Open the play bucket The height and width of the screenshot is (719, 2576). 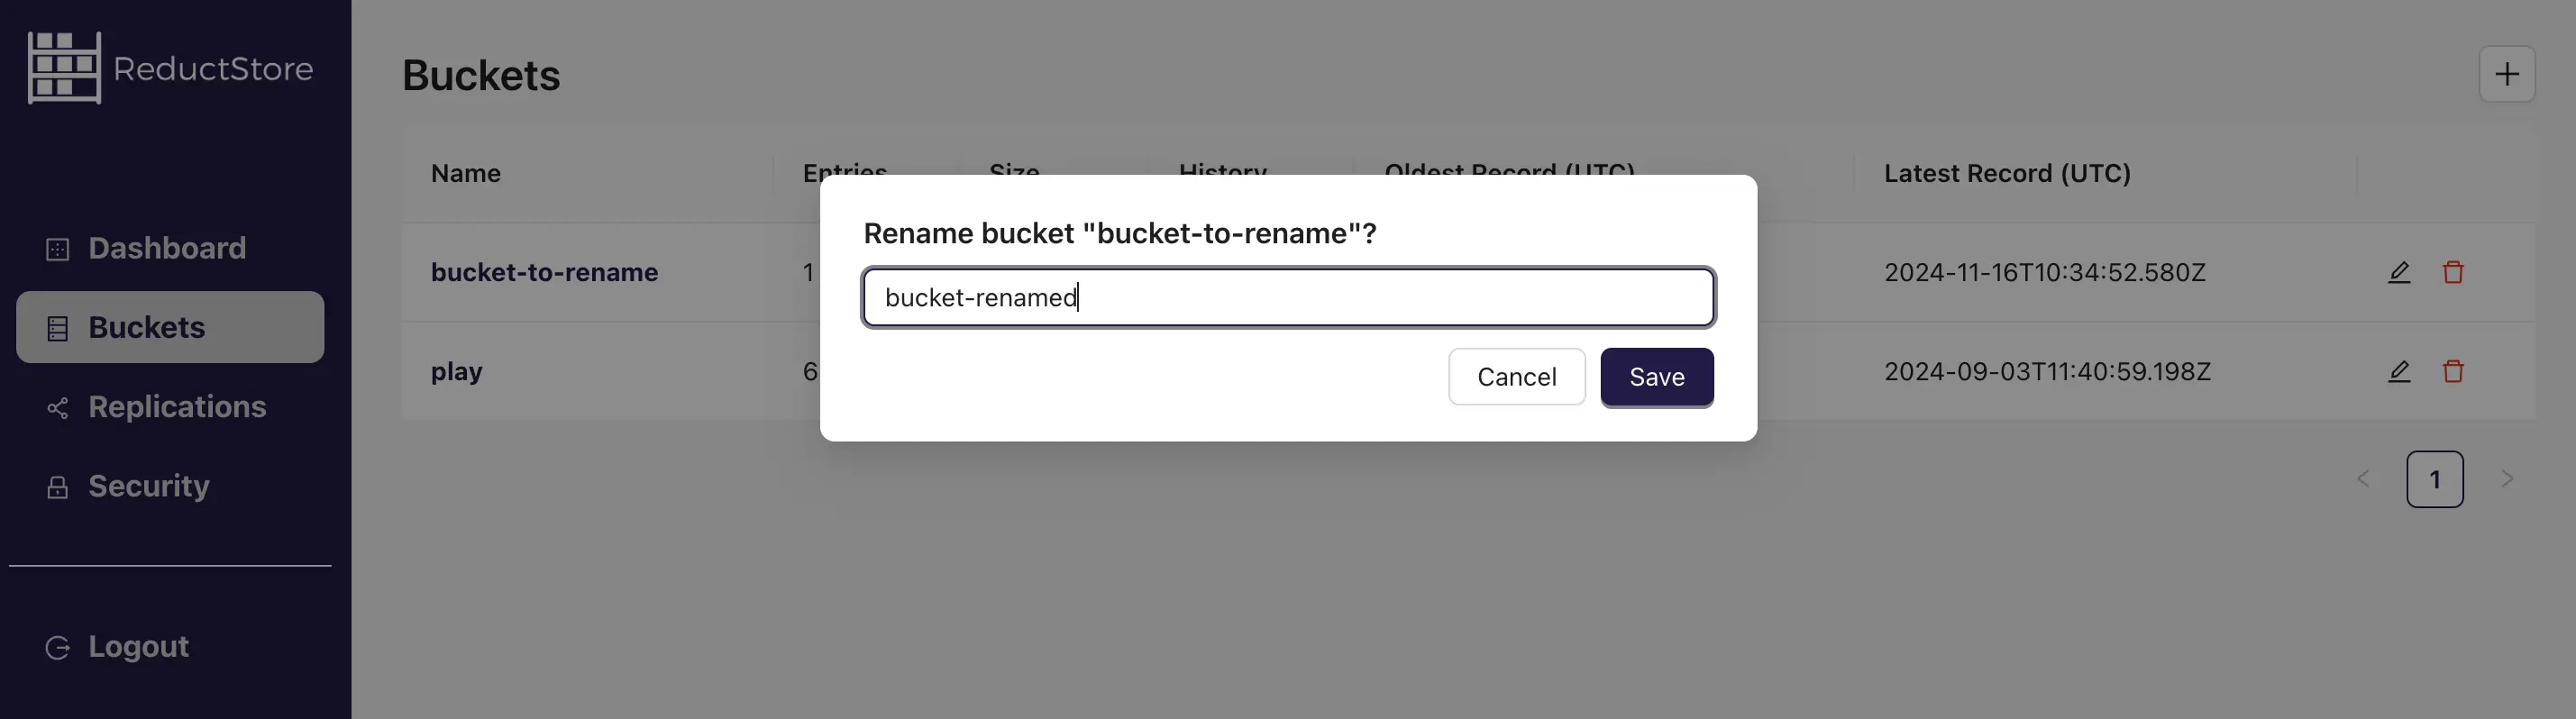pyautogui.click(x=456, y=371)
